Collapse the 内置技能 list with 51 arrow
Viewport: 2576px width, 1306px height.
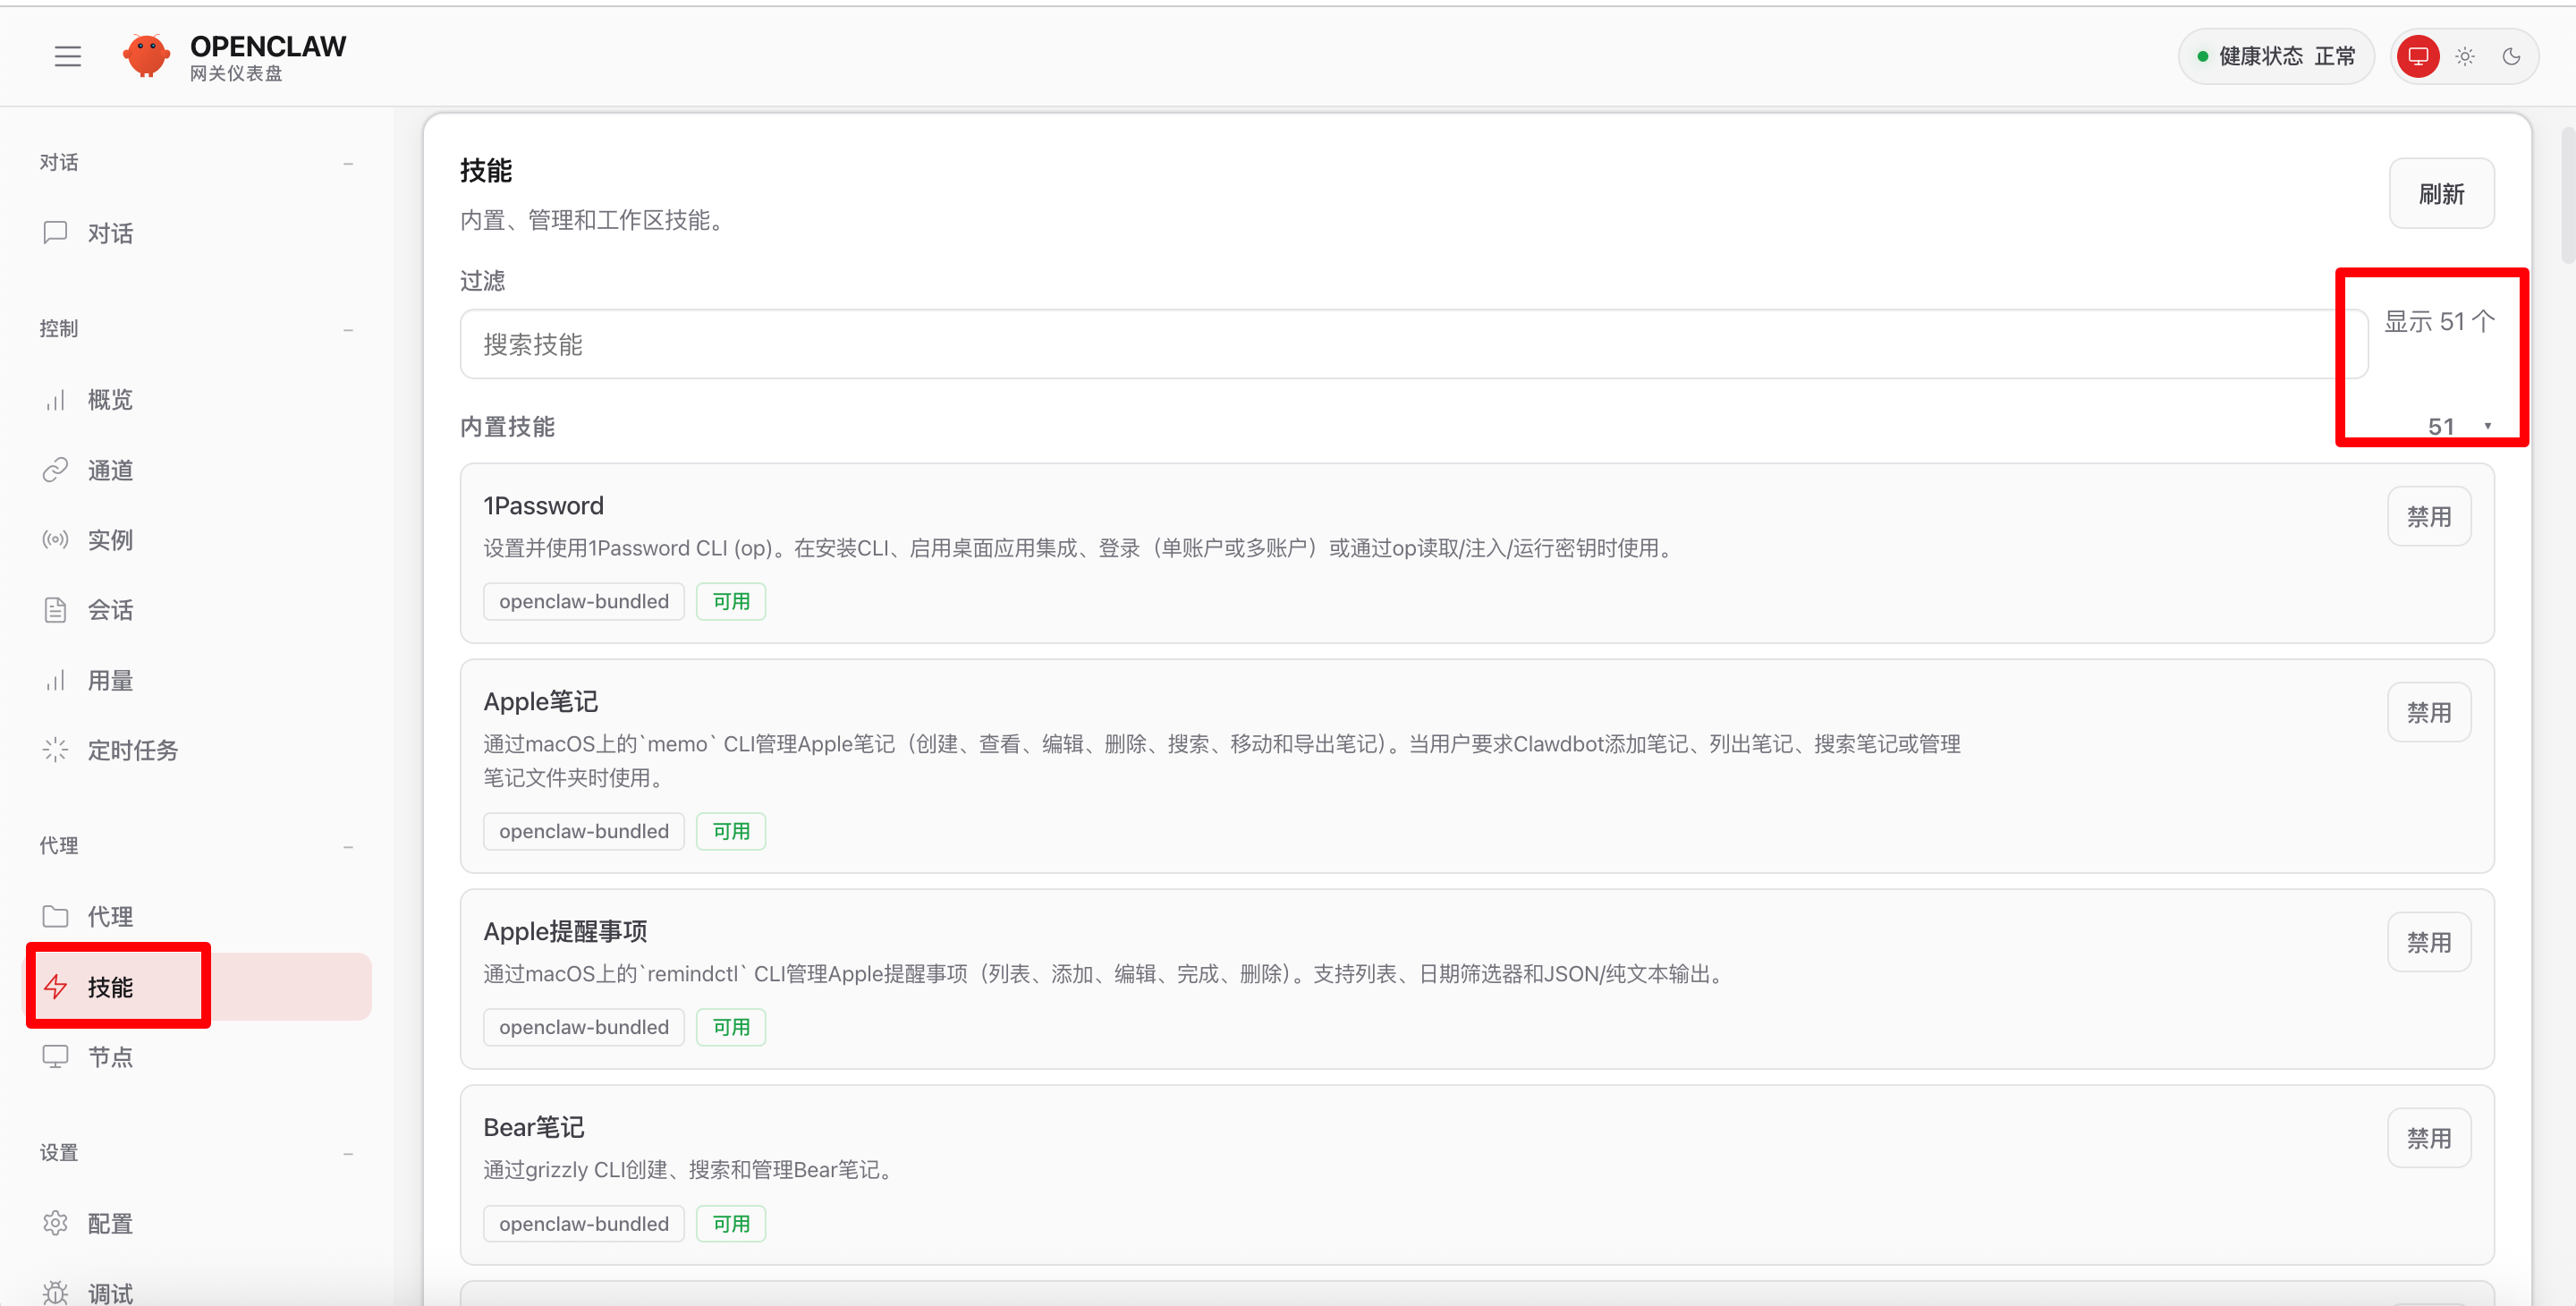coord(2487,427)
